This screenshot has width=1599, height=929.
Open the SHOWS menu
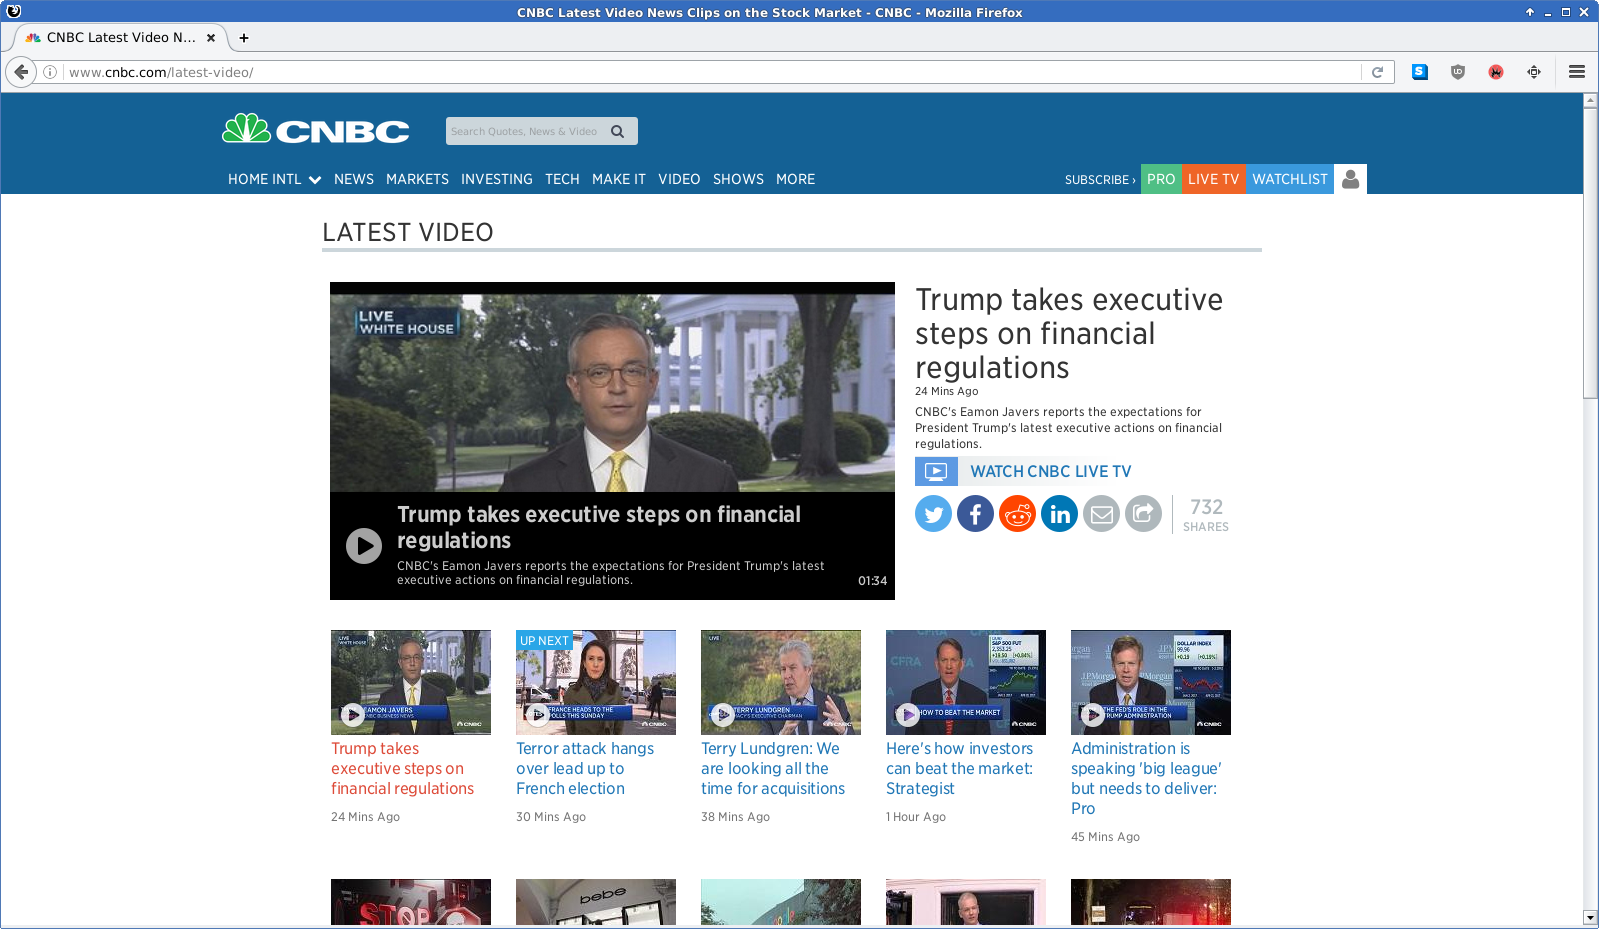738,179
